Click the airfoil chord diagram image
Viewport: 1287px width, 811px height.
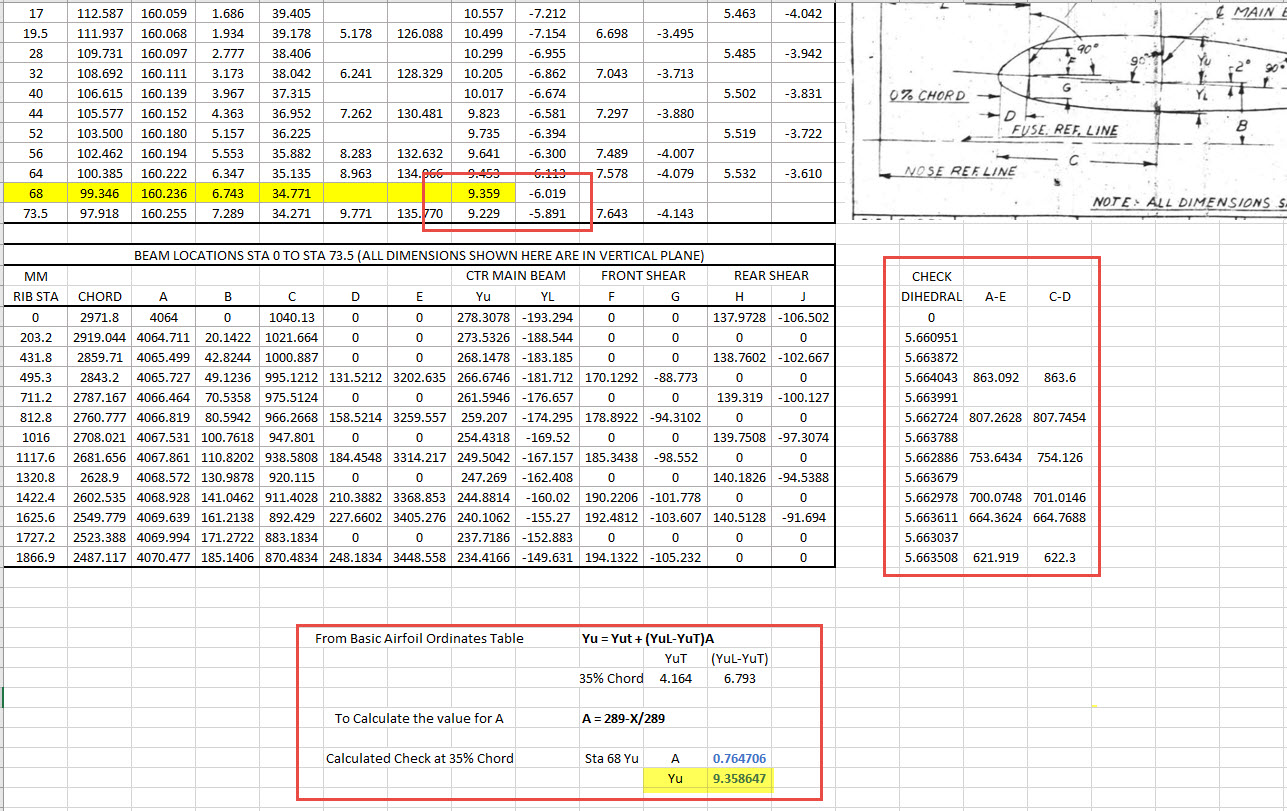[x=1065, y=110]
